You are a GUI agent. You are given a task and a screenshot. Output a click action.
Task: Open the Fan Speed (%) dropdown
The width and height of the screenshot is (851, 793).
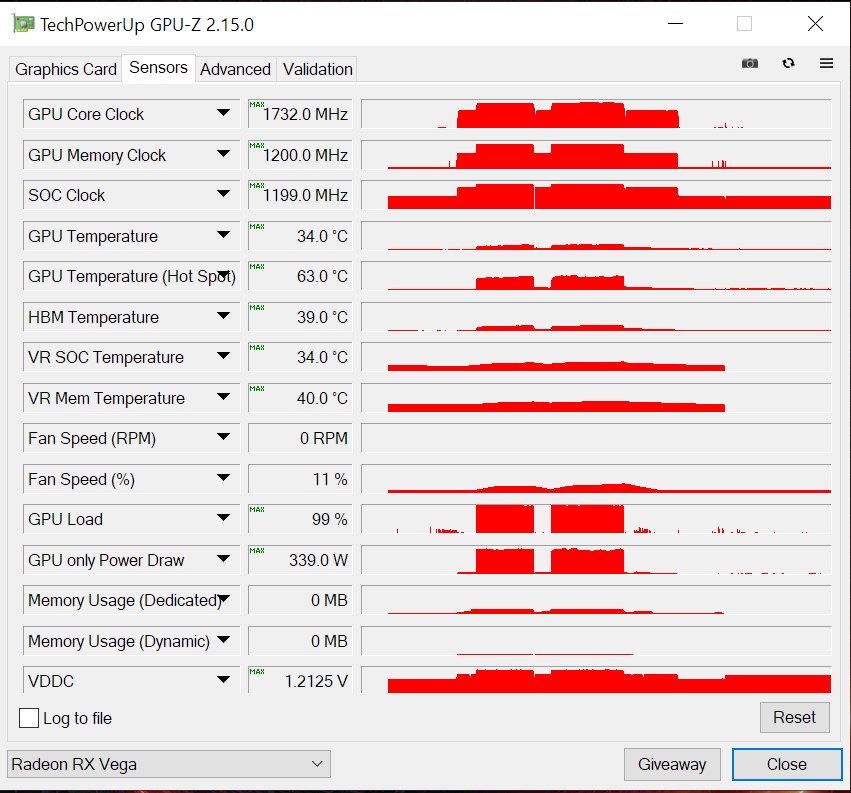[x=223, y=478]
